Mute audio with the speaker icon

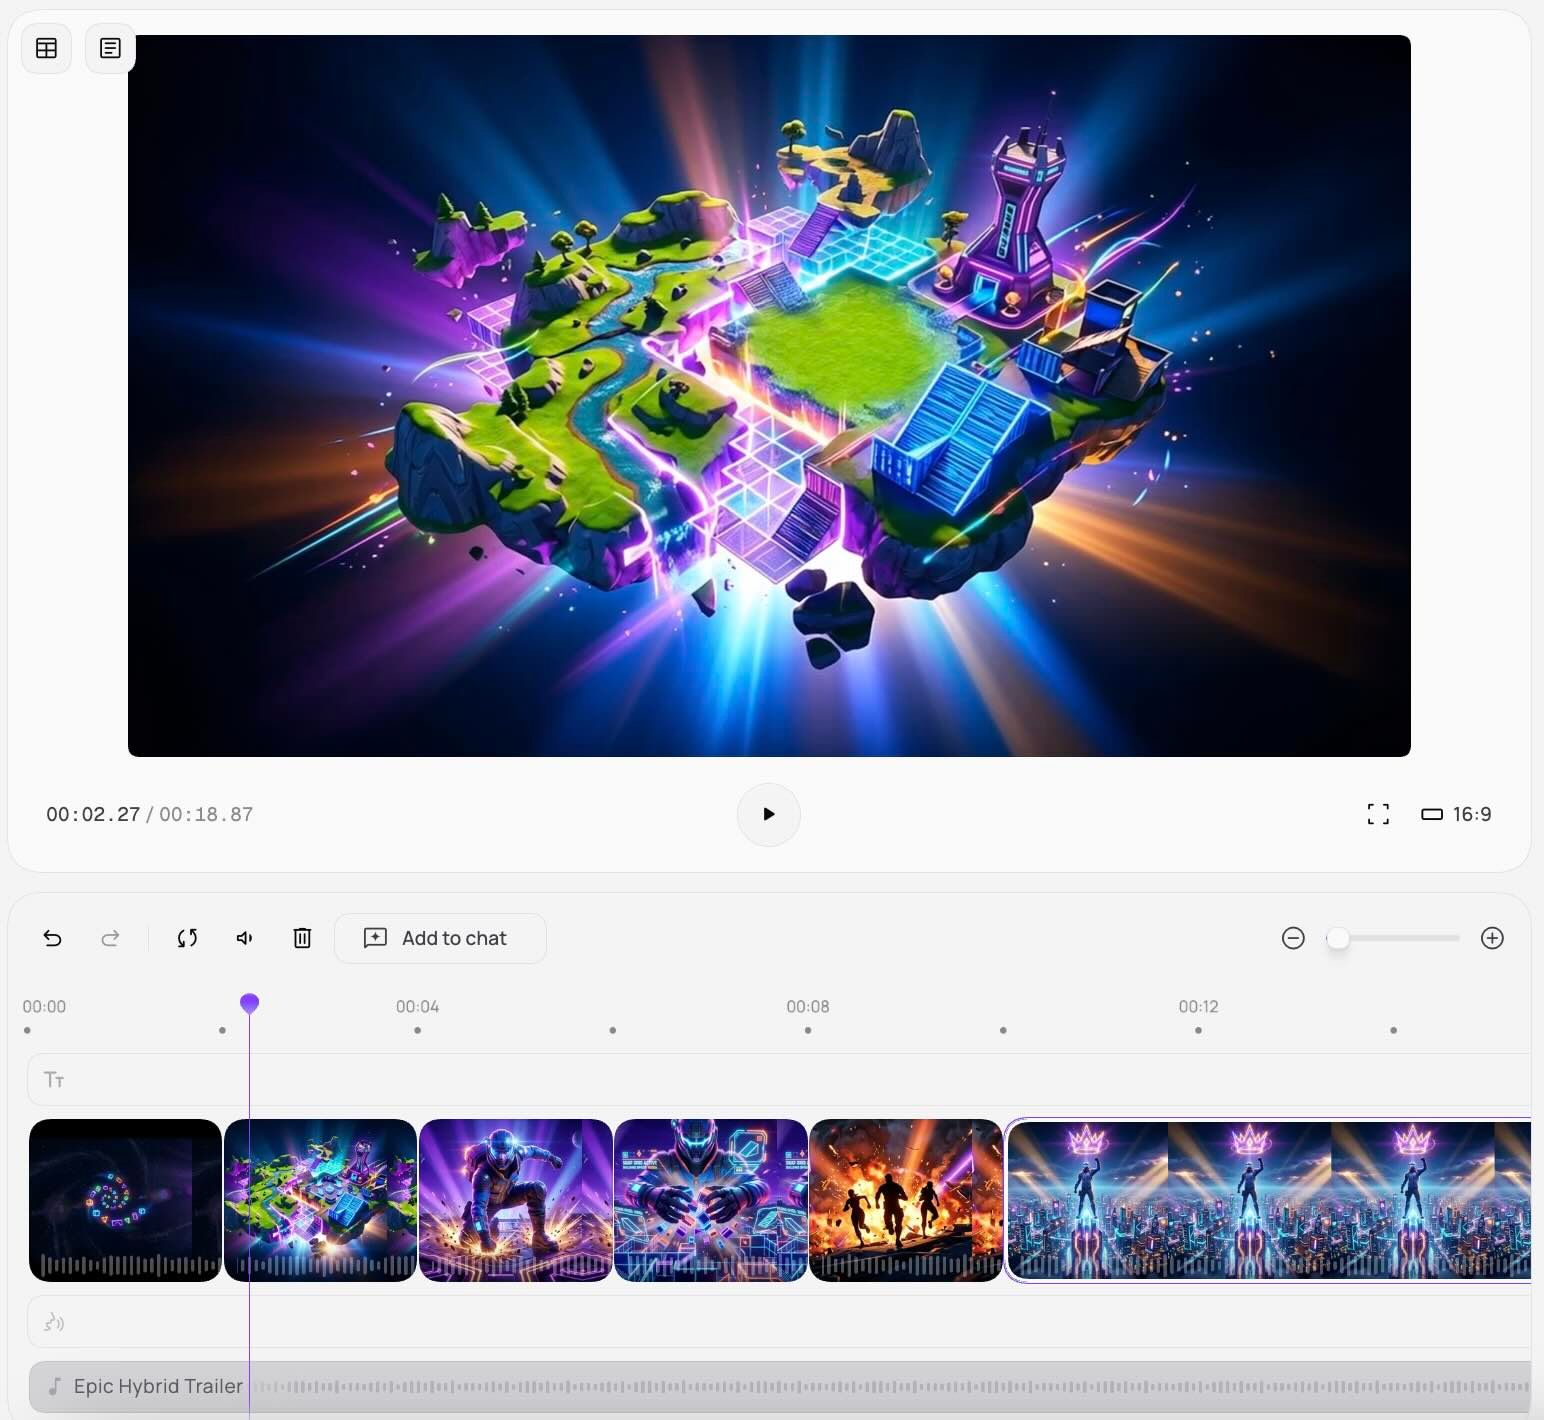245,938
